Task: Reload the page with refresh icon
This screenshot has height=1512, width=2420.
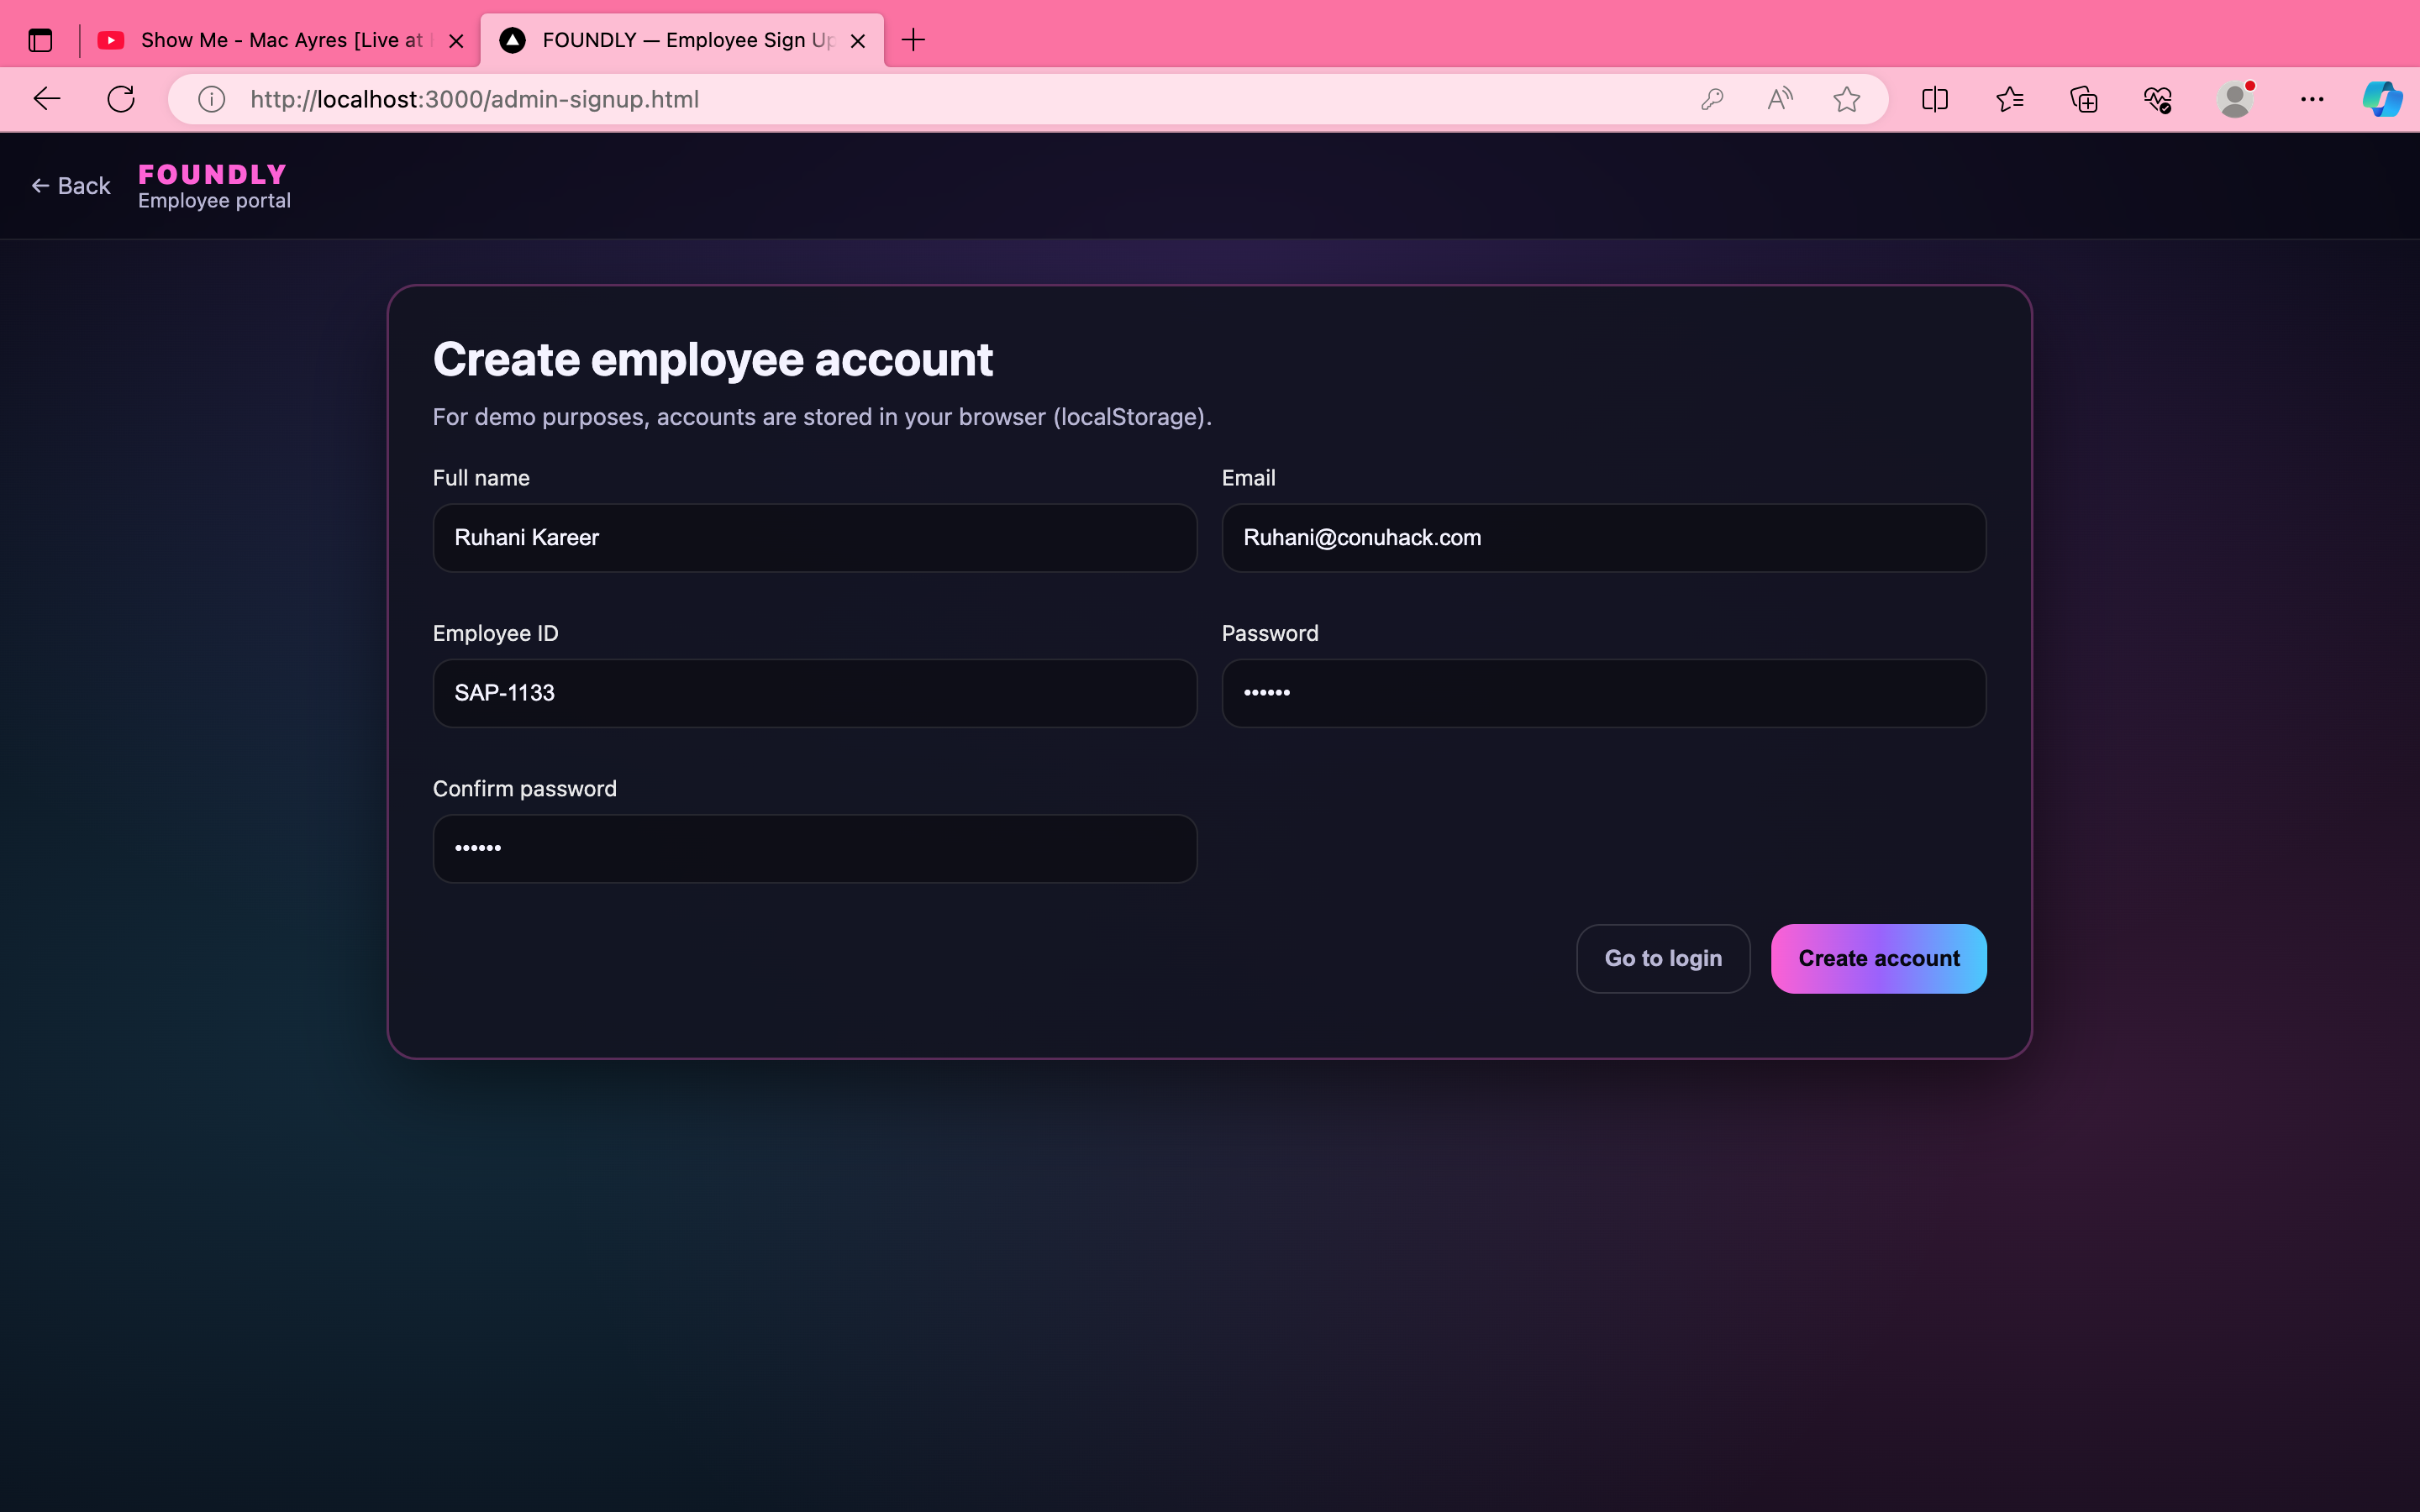Action: click(x=121, y=99)
